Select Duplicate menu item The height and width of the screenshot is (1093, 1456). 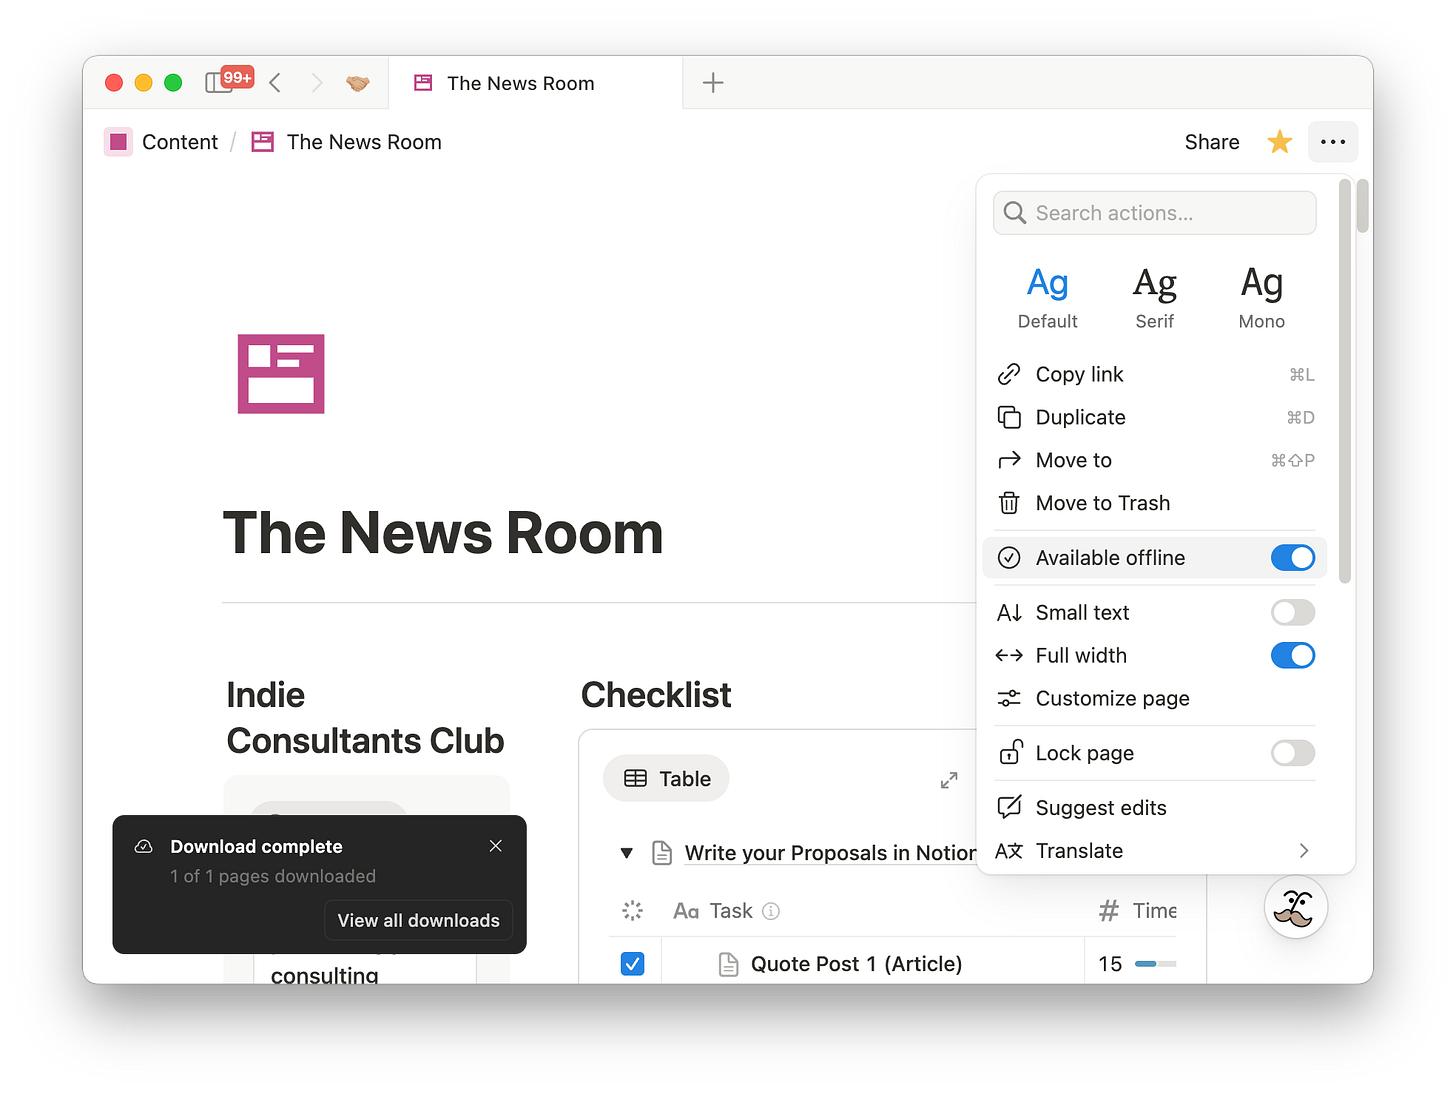(1155, 417)
